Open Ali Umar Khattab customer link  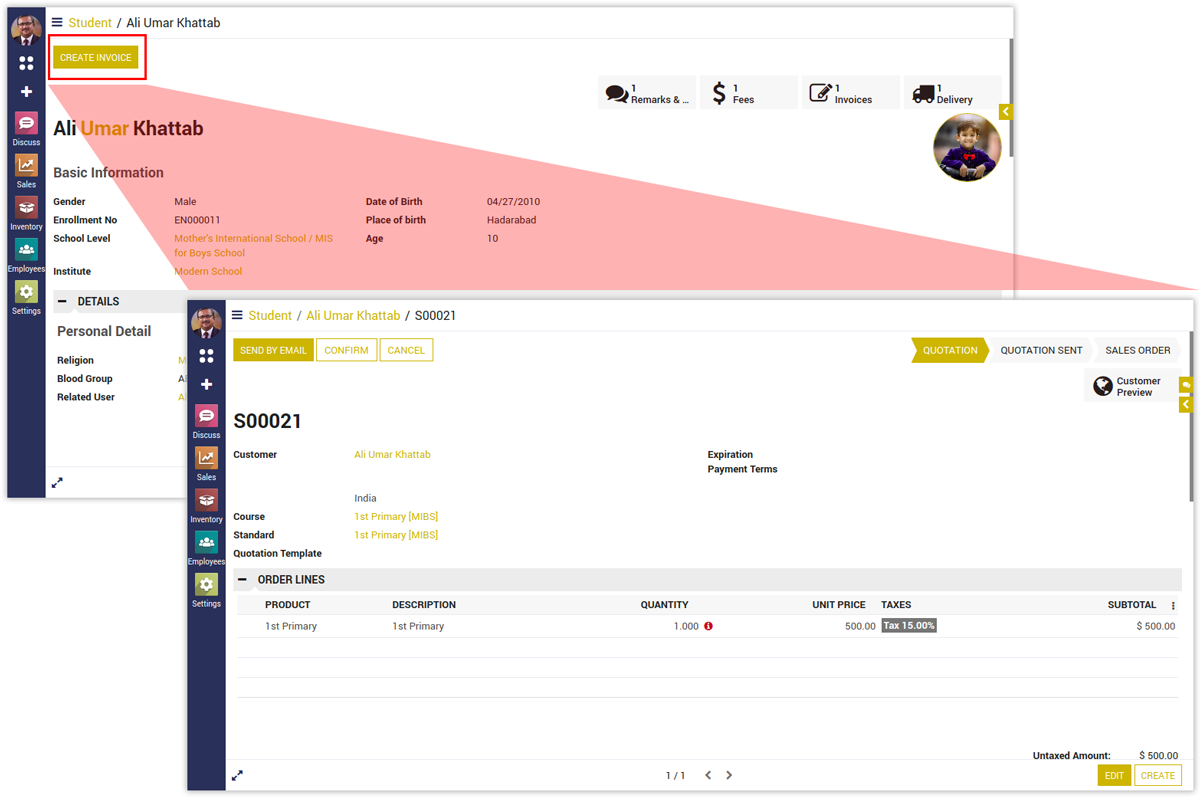tap(392, 455)
